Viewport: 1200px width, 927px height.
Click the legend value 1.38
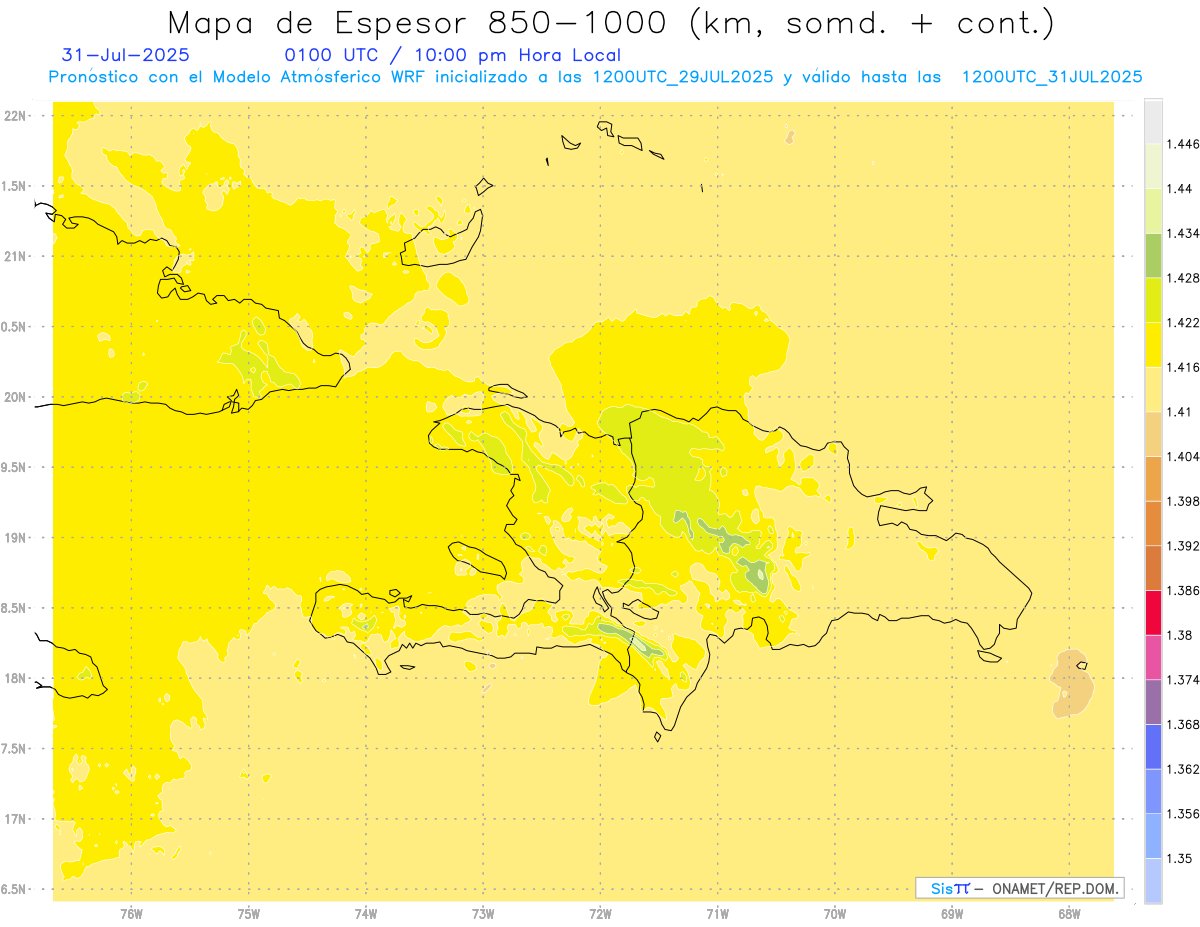[x=1181, y=635]
